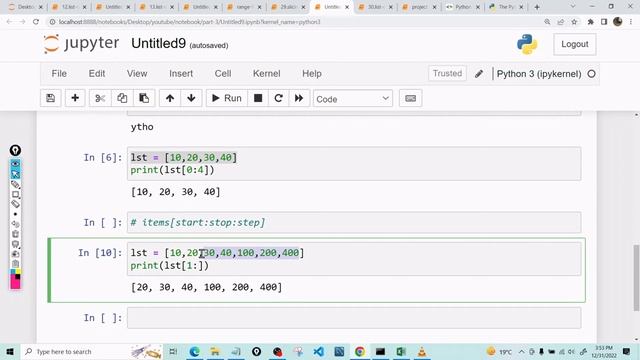The height and width of the screenshot is (360, 640).
Task: Click inside cell In [10] code editor
Action: click(x=354, y=259)
